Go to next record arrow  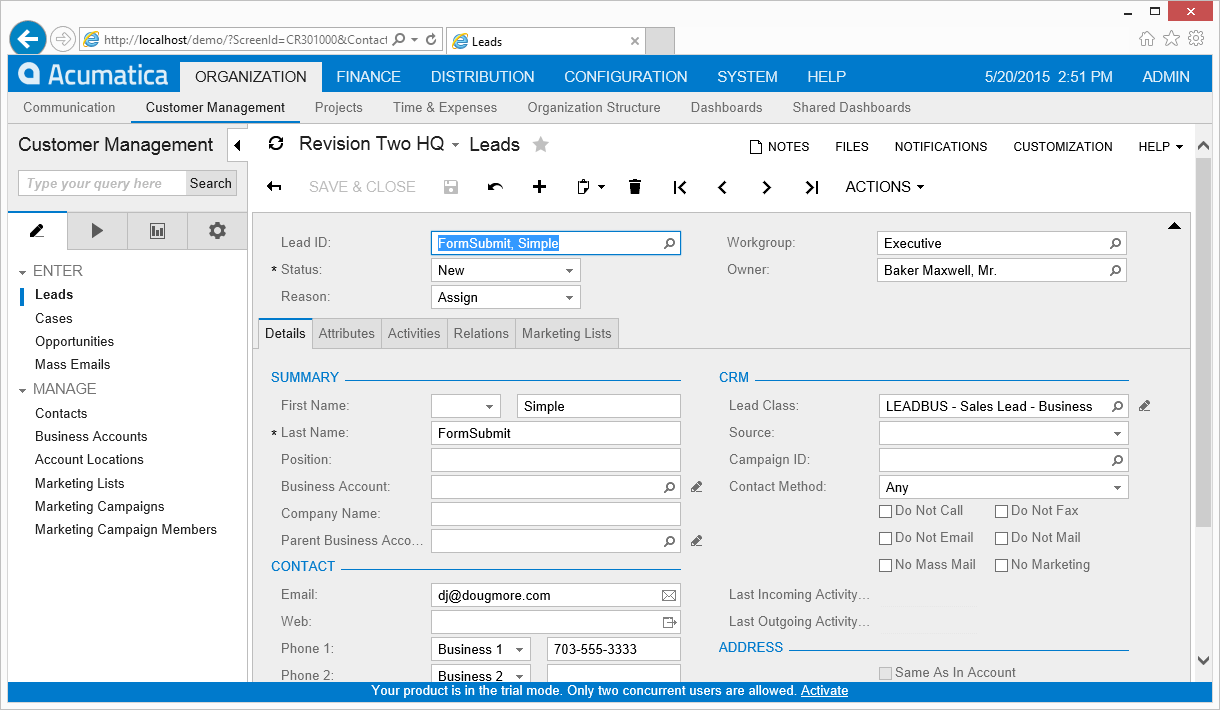click(766, 187)
